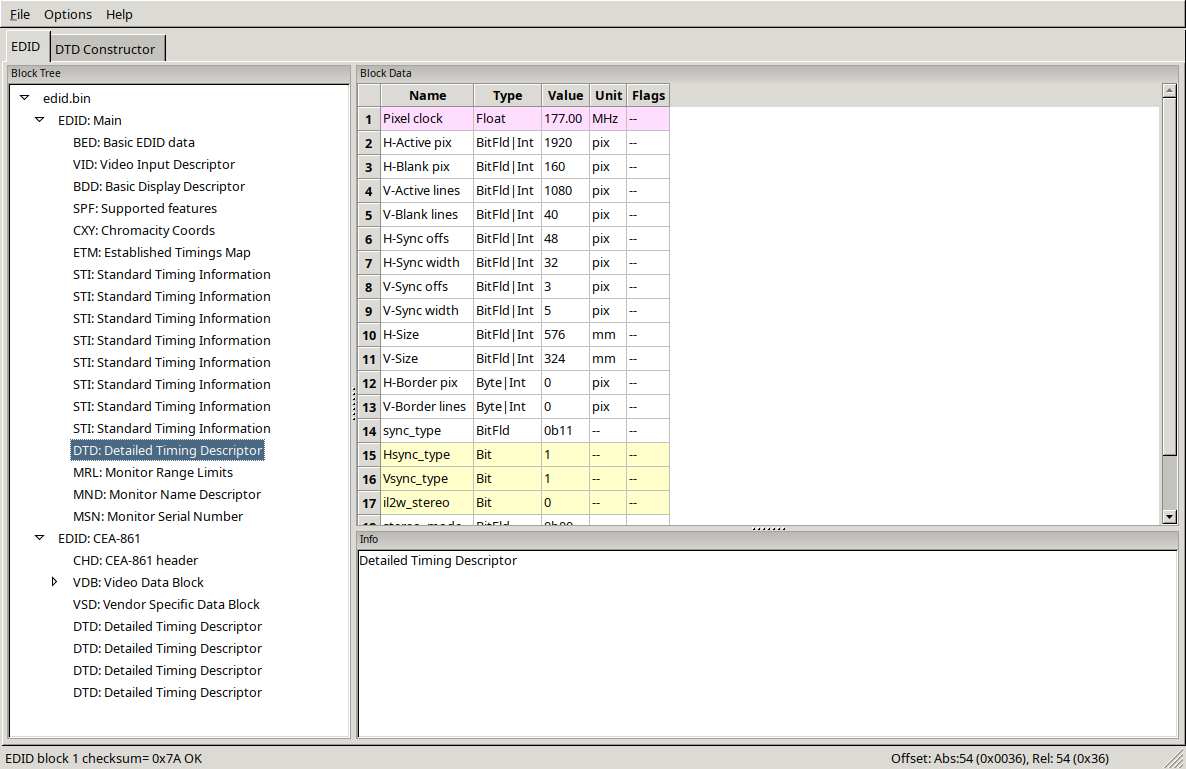
Task: Open the Help menu
Action: [119, 14]
